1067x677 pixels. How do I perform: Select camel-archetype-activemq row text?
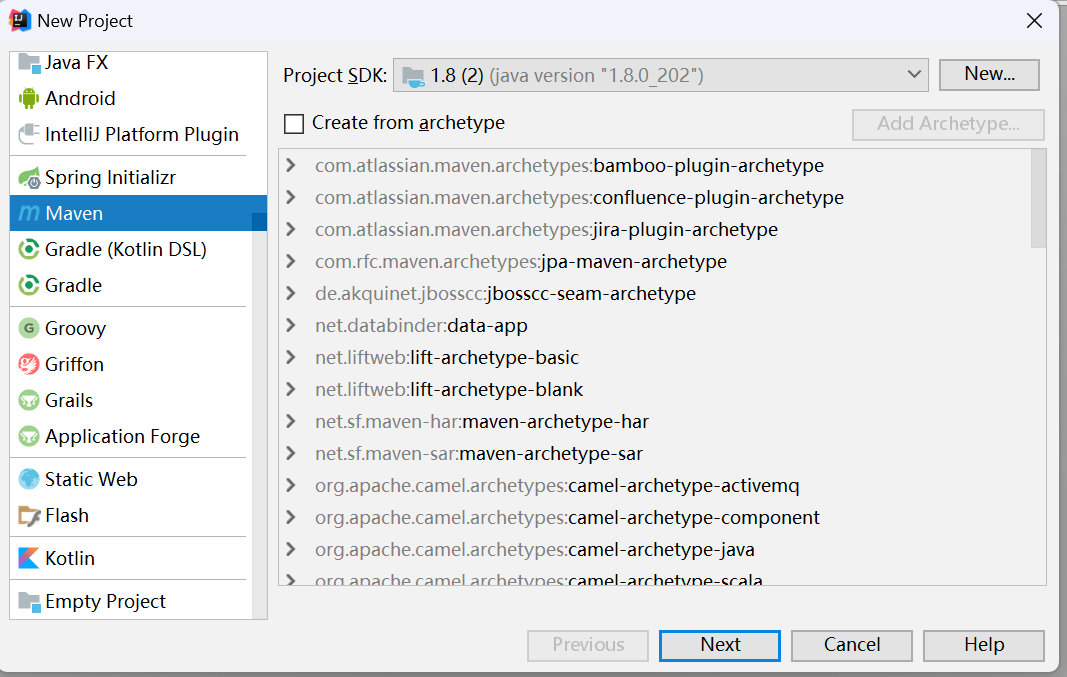(x=557, y=485)
